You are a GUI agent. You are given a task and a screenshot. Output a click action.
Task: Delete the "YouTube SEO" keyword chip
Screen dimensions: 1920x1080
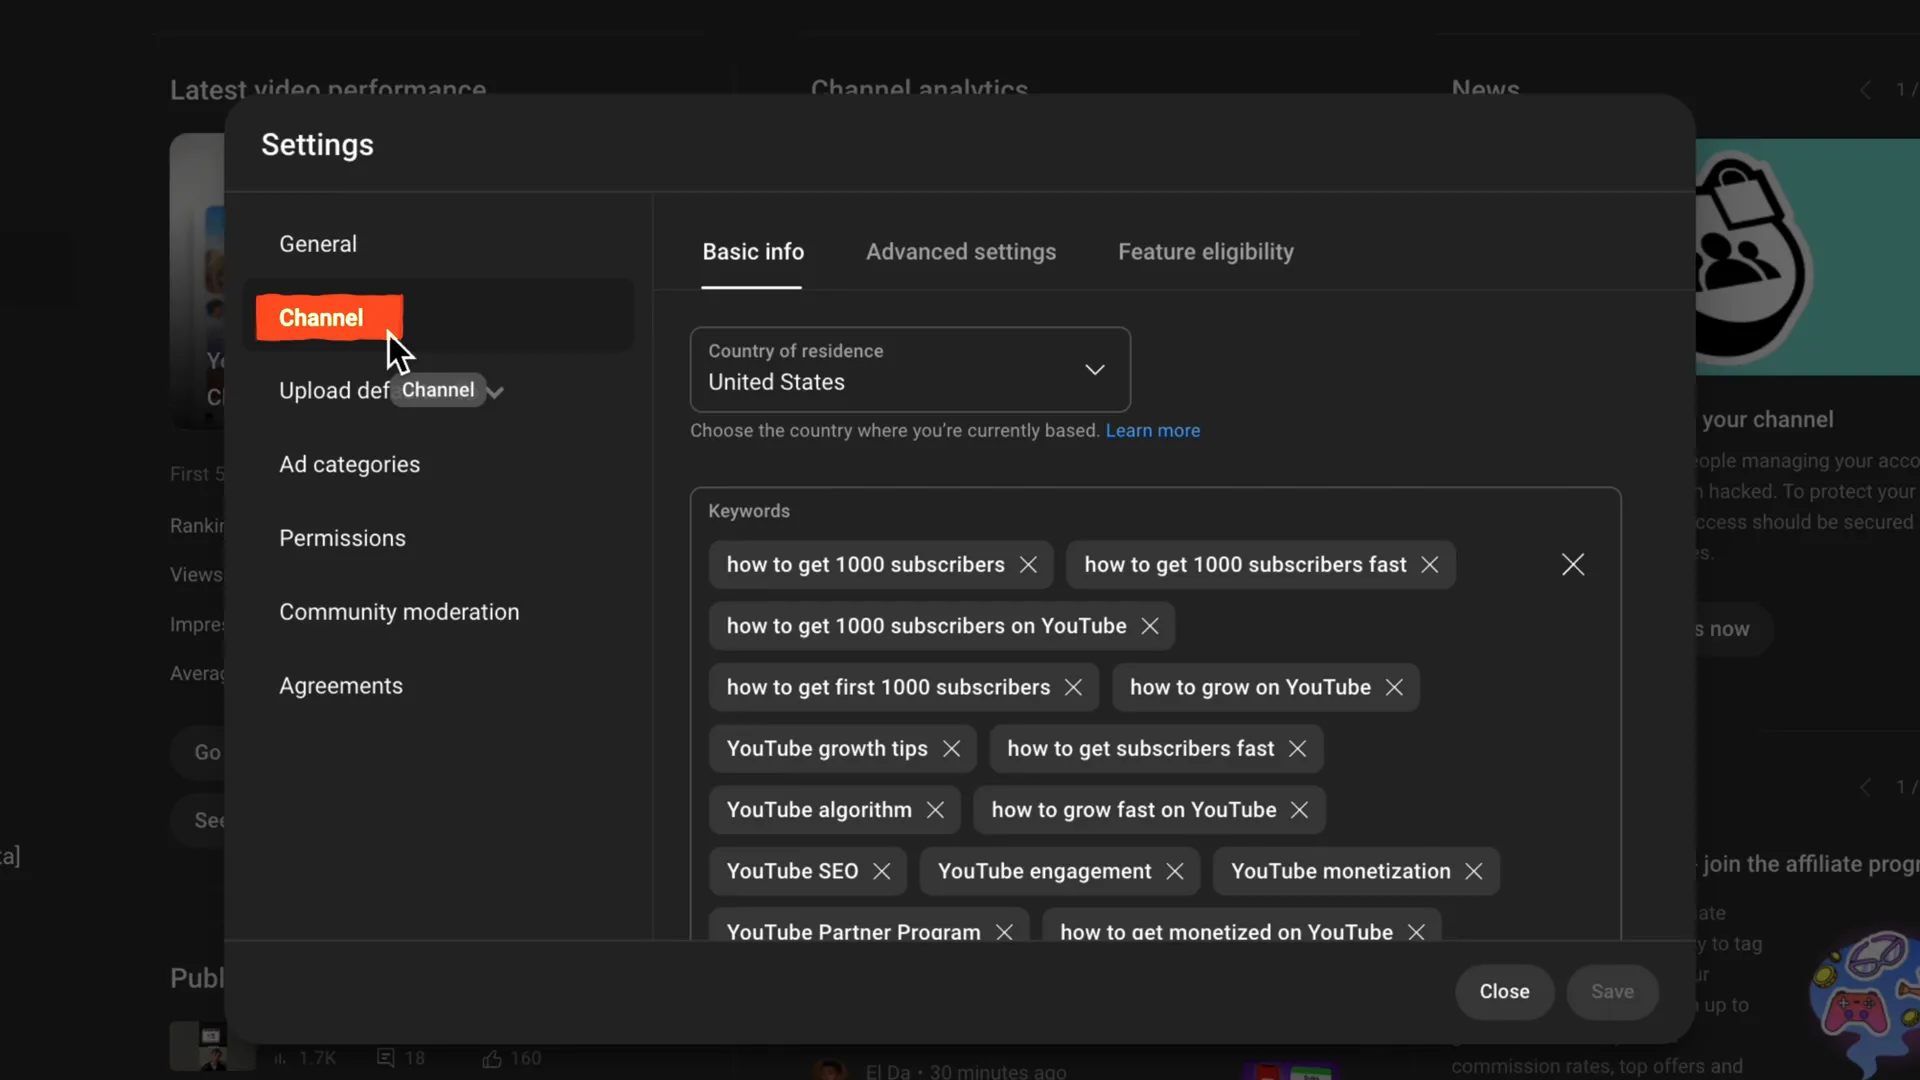(881, 871)
